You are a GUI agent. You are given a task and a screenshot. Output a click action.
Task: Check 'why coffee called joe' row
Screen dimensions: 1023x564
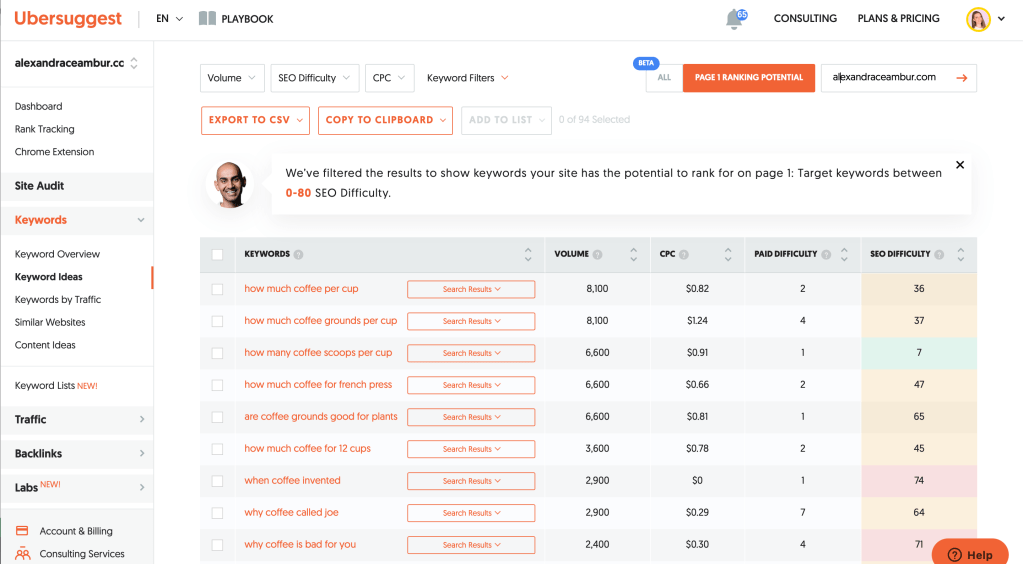(x=217, y=513)
